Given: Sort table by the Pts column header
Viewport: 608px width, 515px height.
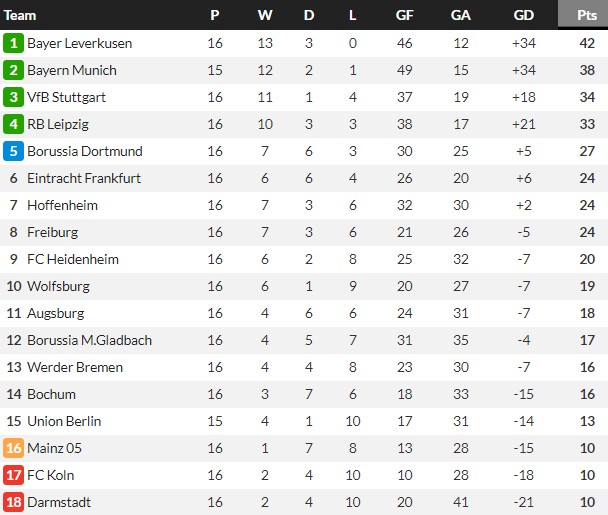Looking at the screenshot, I should point(587,15).
